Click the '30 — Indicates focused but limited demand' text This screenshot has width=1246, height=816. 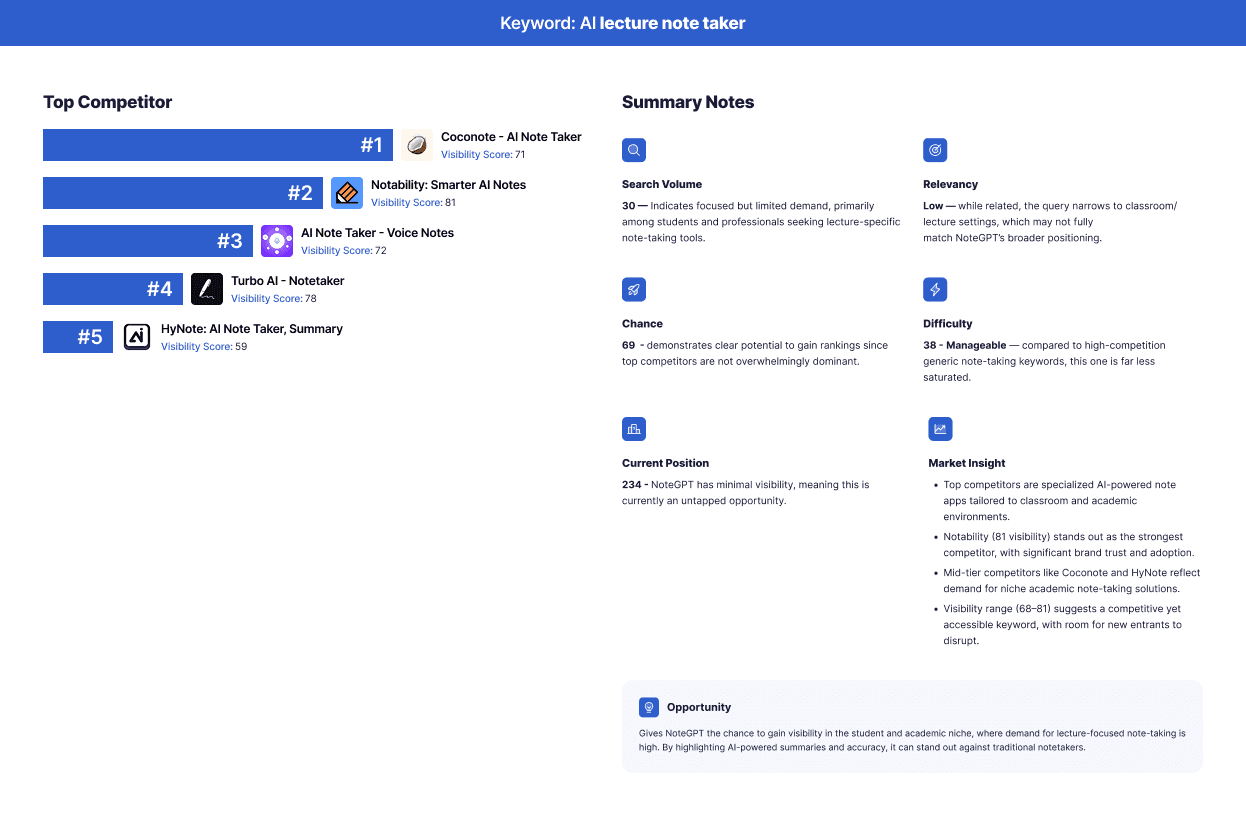tap(761, 222)
